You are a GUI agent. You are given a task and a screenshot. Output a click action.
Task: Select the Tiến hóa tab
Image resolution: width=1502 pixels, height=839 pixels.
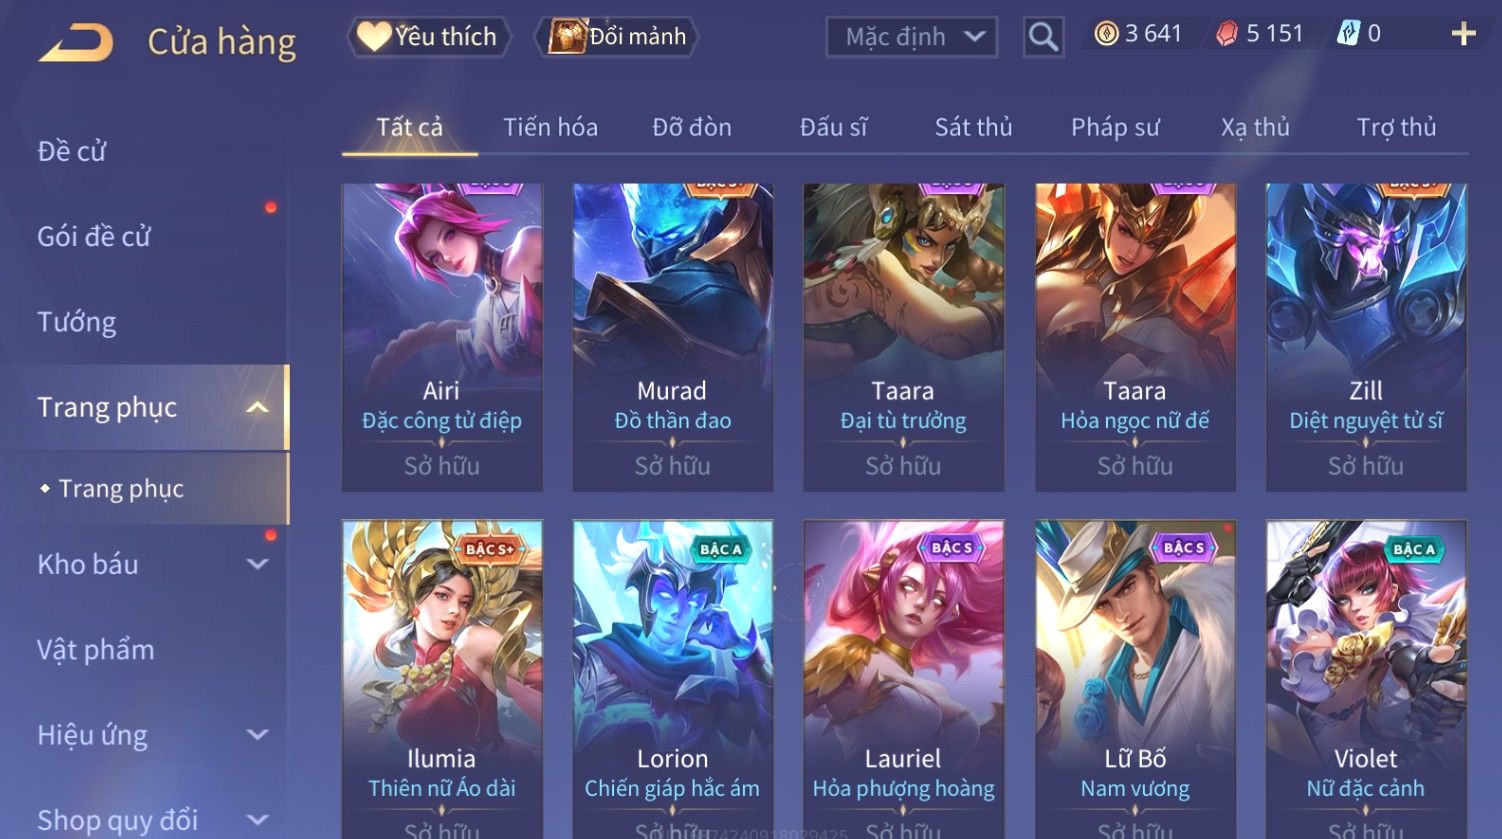[x=550, y=127]
